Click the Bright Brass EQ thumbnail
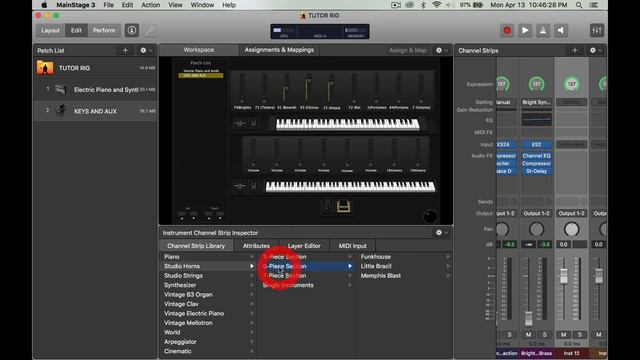This screenshot has width=640, height=360. click(x=536, y=119)
